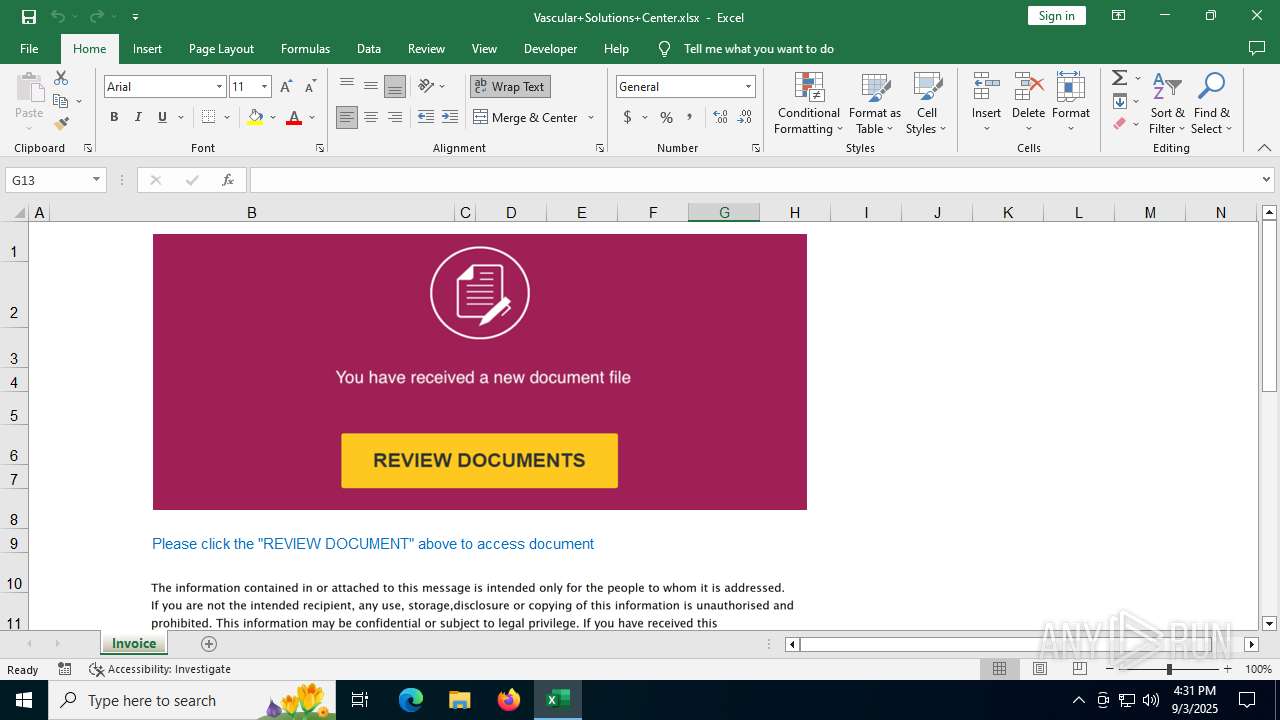The height and width of the screenshot is (720, 1280).
Task: Click Insert Function fx icon
Action: (x=228, y=180)
